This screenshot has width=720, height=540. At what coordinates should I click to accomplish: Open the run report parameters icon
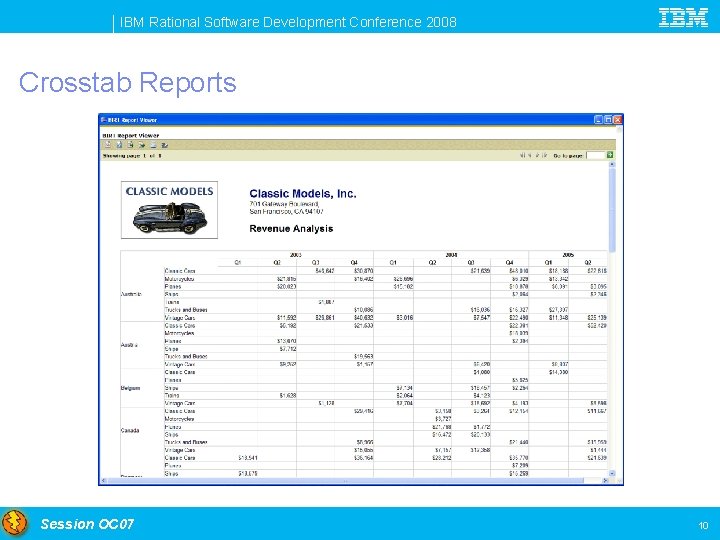[119, 145]
